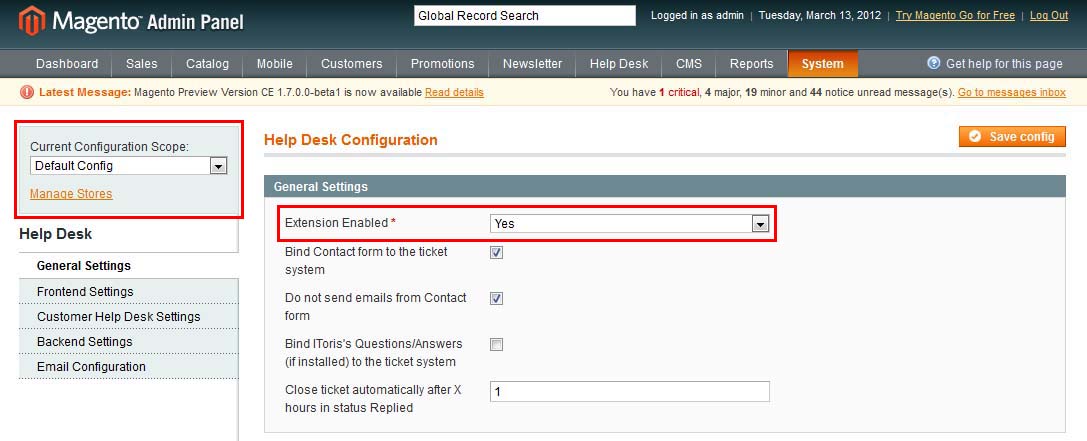Open the Catalog menu
1087x441 pixels.
coord(207,64)
